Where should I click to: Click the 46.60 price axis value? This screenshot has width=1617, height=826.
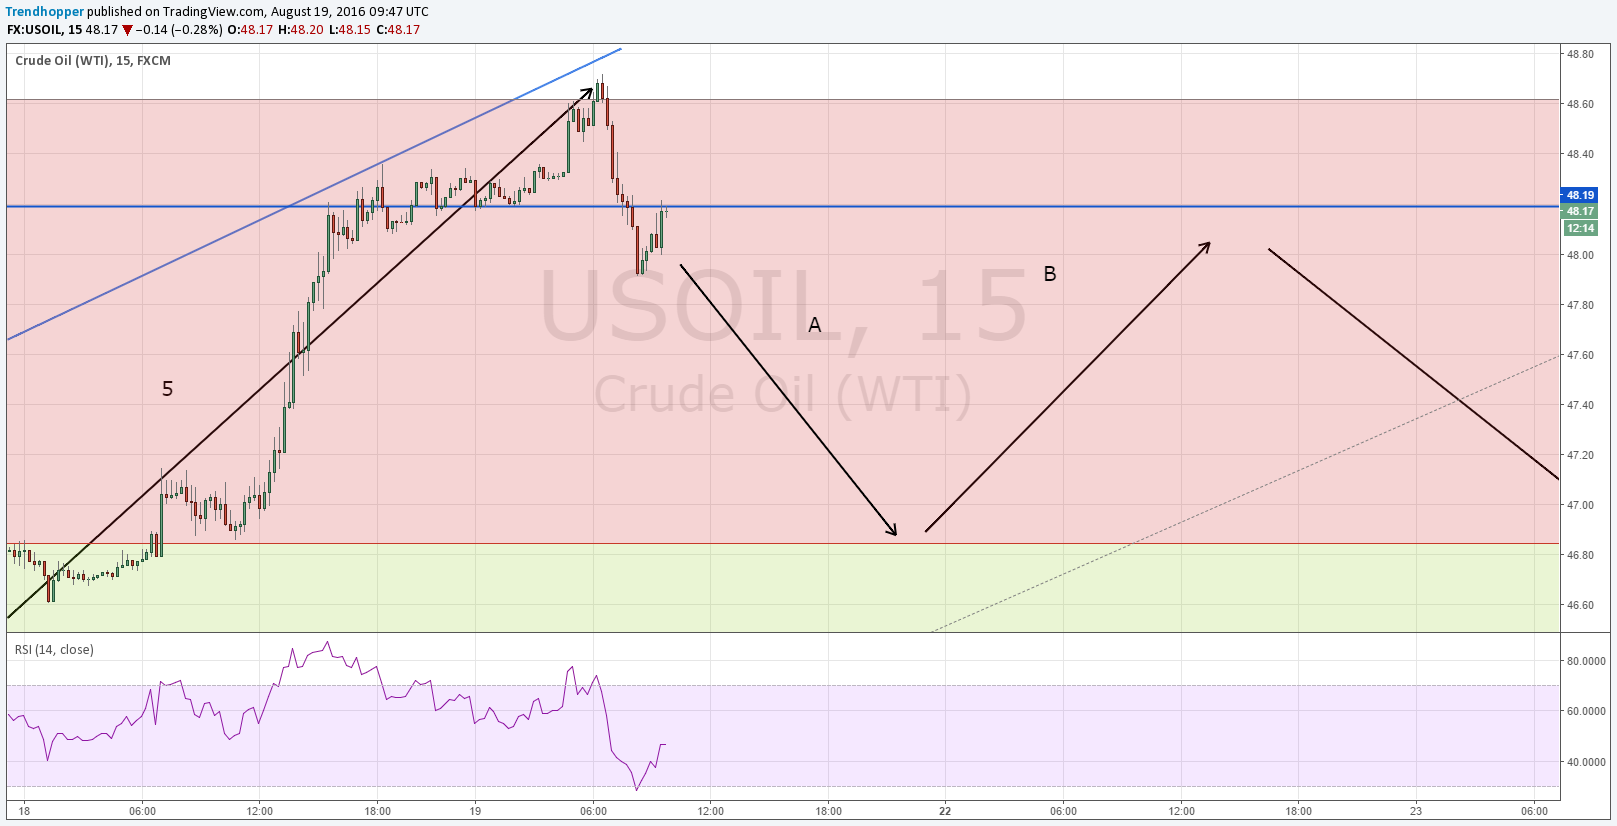(1580, 605)
